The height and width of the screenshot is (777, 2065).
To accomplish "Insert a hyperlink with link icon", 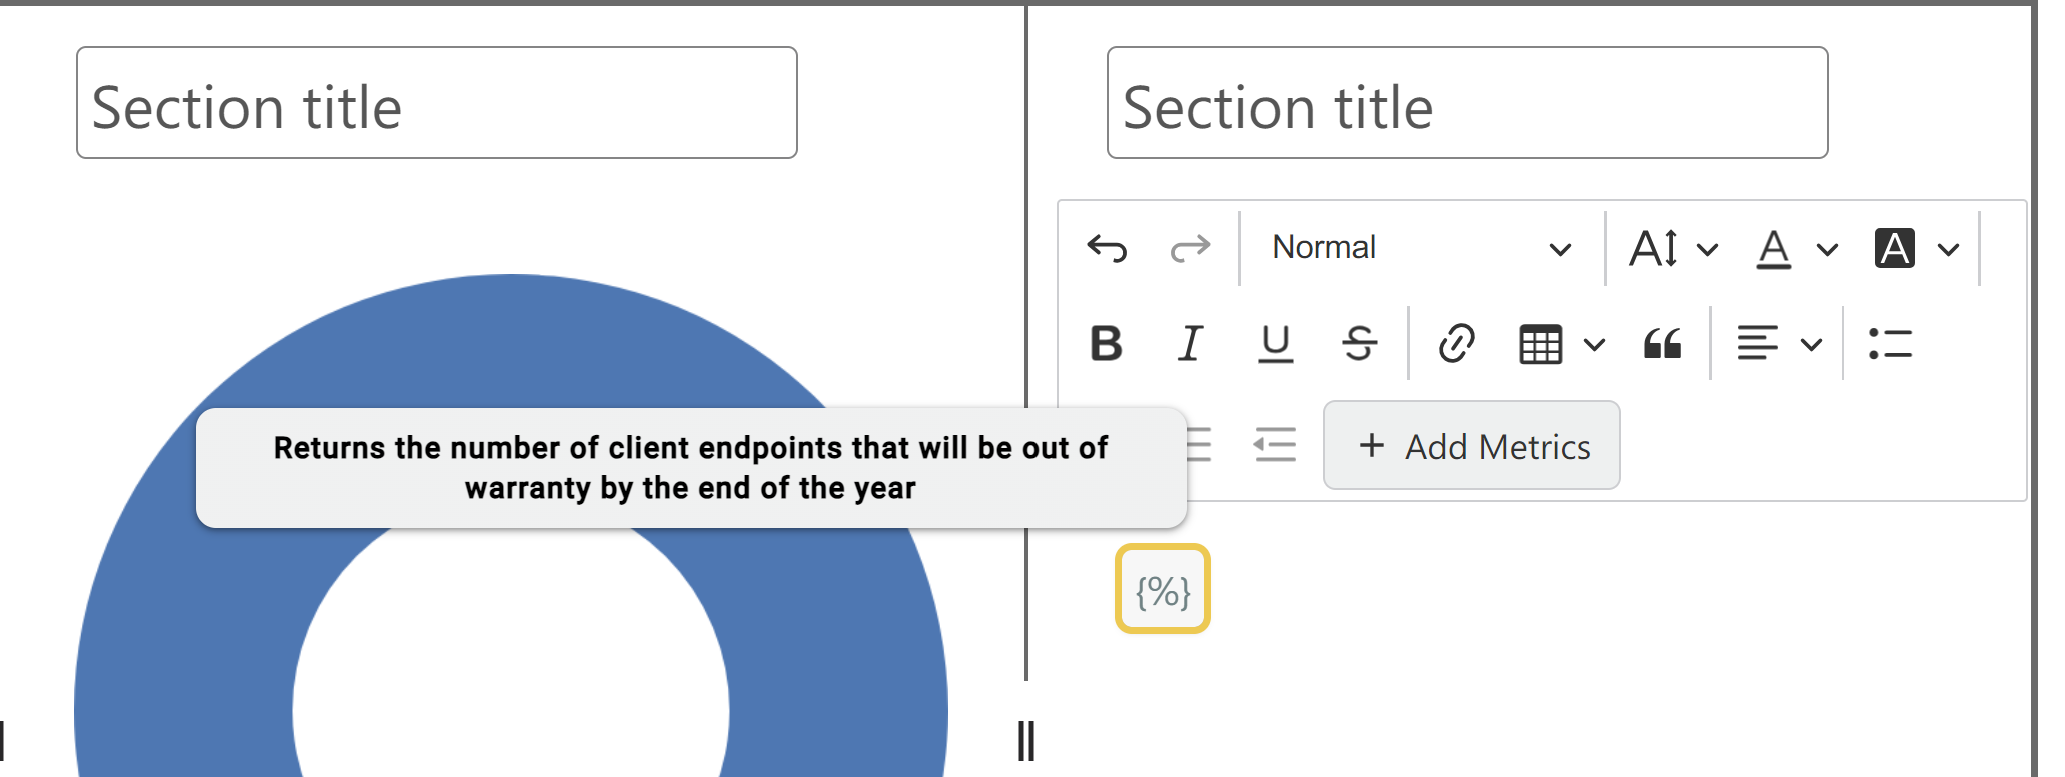I will tap(1456, 344).
